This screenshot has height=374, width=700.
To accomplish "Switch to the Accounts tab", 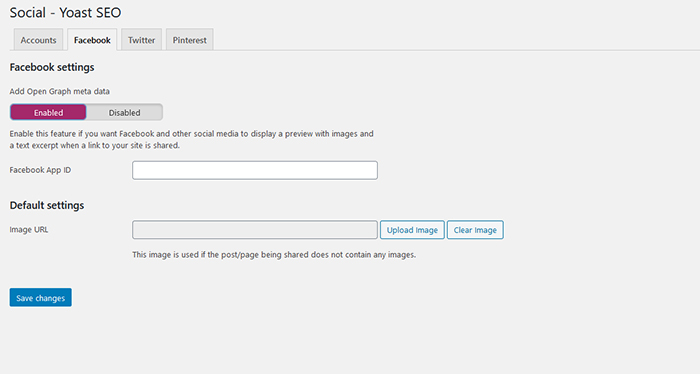I will click(38, 40).
